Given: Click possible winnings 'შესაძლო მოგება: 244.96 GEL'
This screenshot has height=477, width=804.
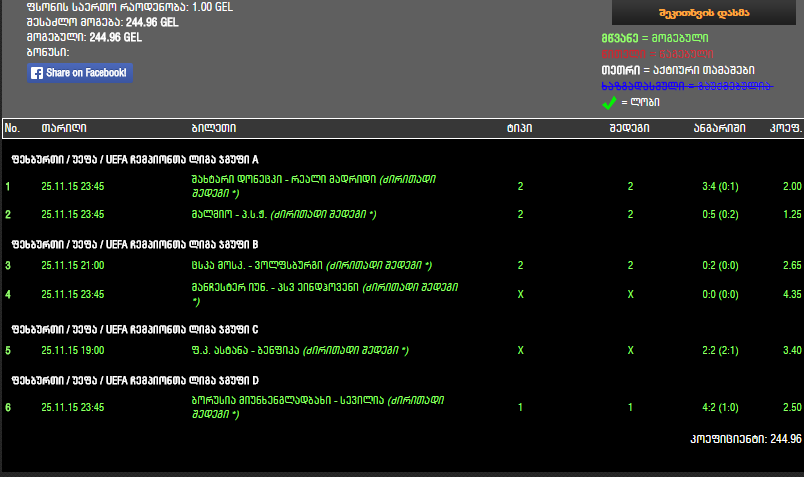Looking at the screenshot, I should click(x=103, y=23).
